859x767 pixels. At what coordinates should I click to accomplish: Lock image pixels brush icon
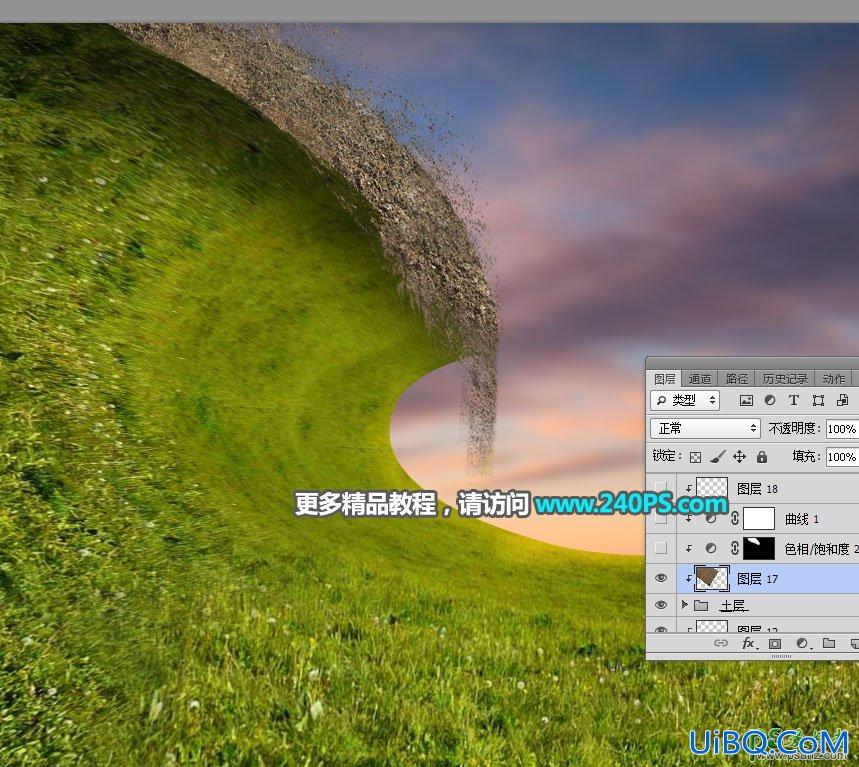click(718, 456)
